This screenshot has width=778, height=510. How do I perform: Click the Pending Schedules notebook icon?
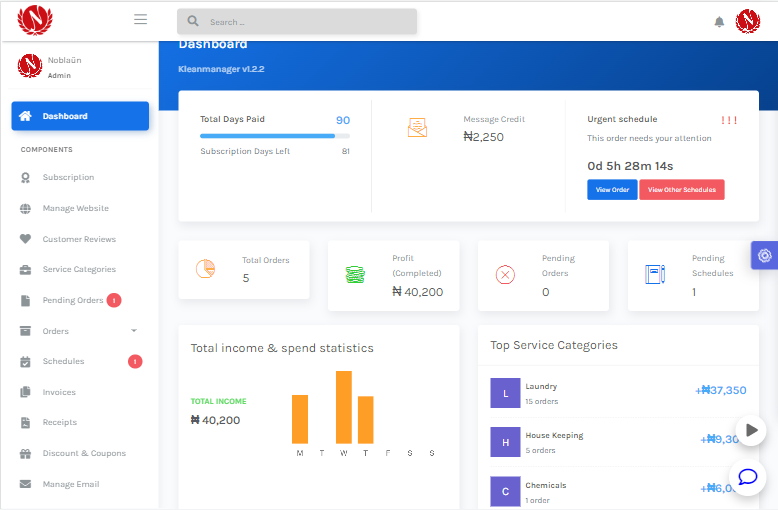(655, 274)
